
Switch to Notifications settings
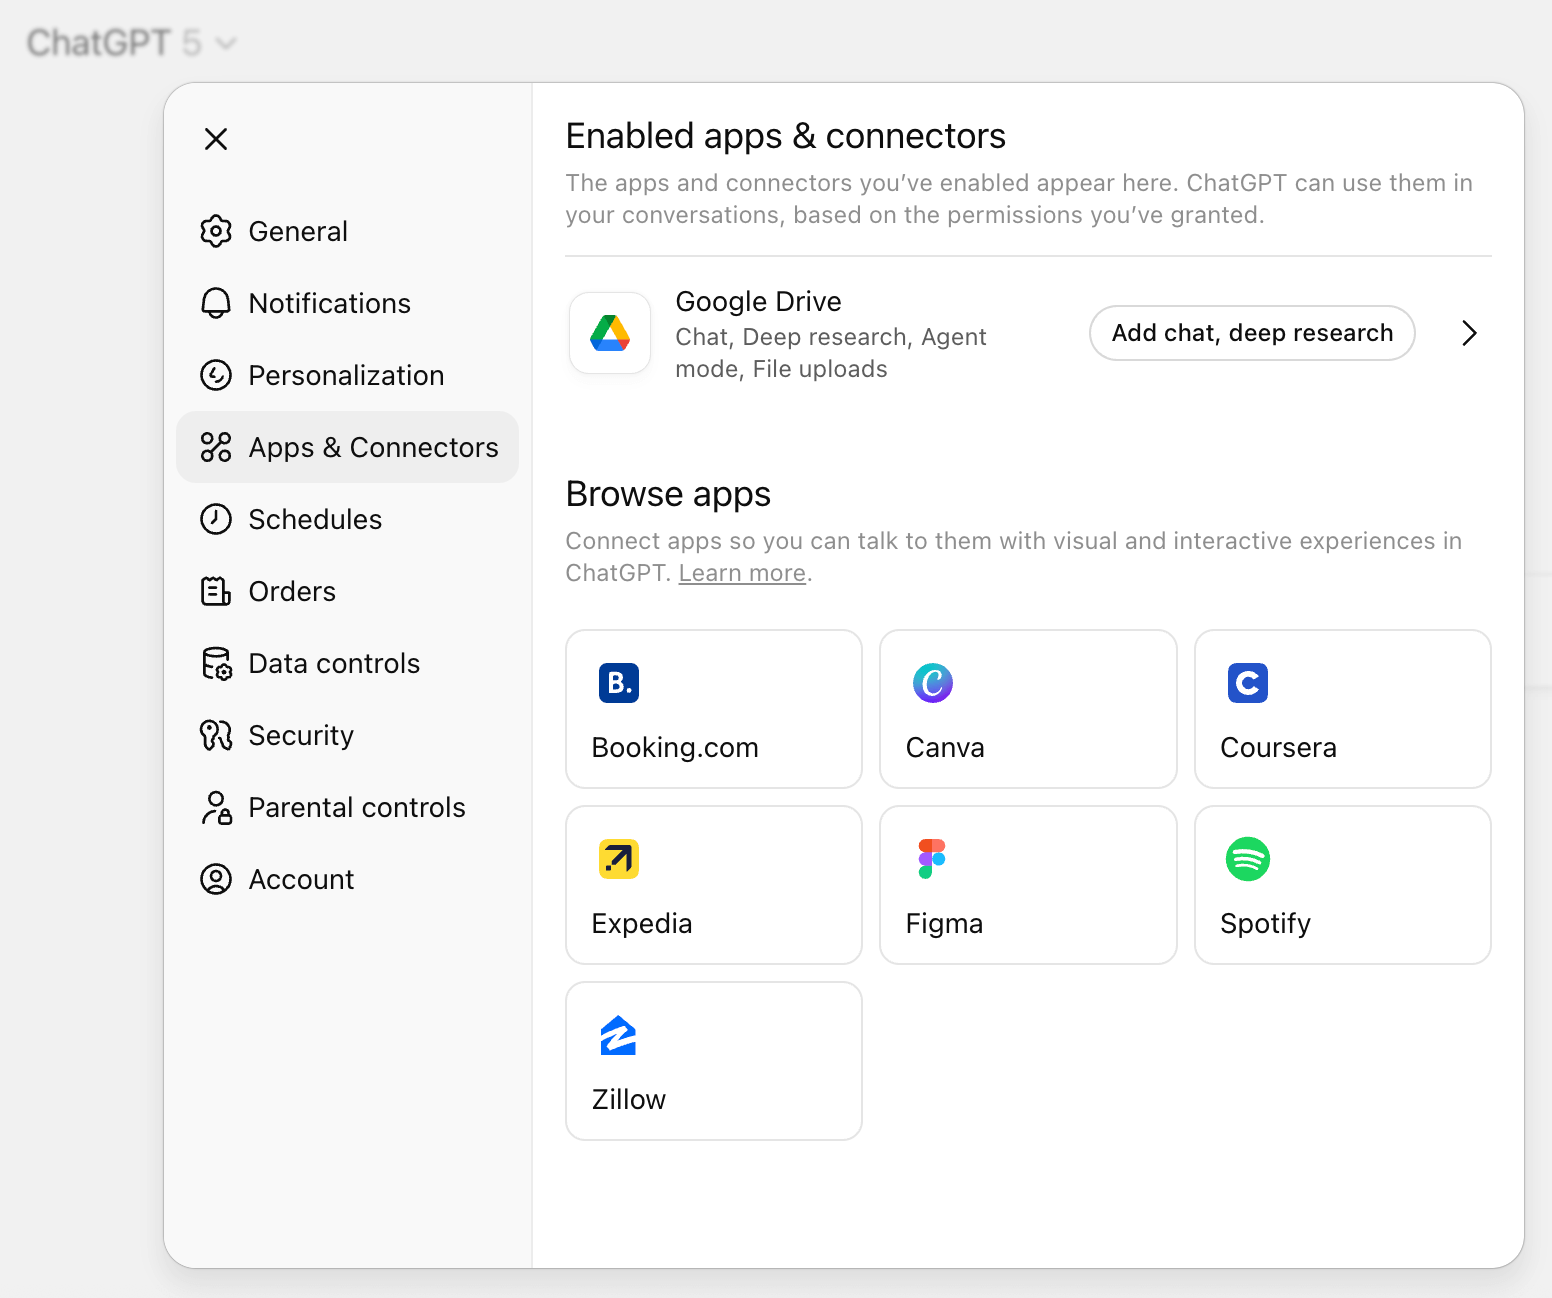click(x=329, y=303)
